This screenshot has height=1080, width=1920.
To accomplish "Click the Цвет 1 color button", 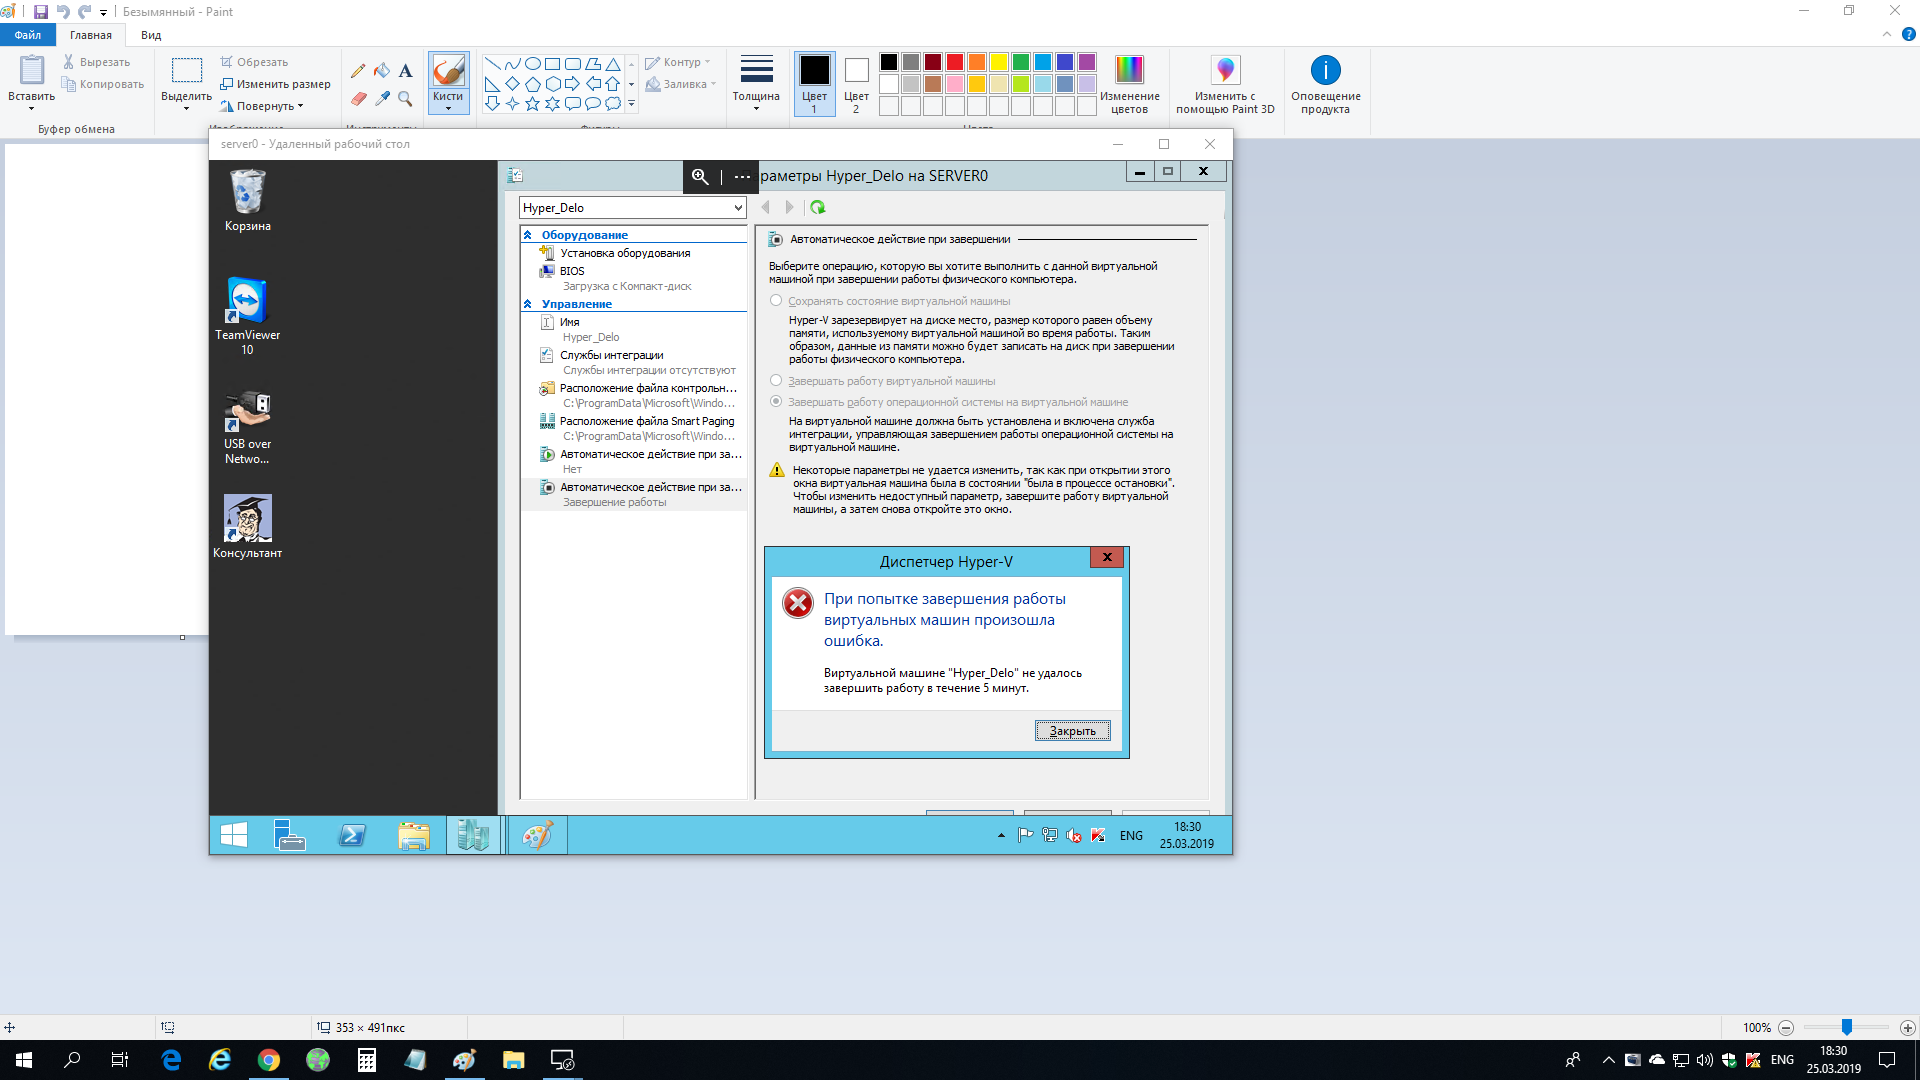I will pyautogui.click(x=814, y=84).
